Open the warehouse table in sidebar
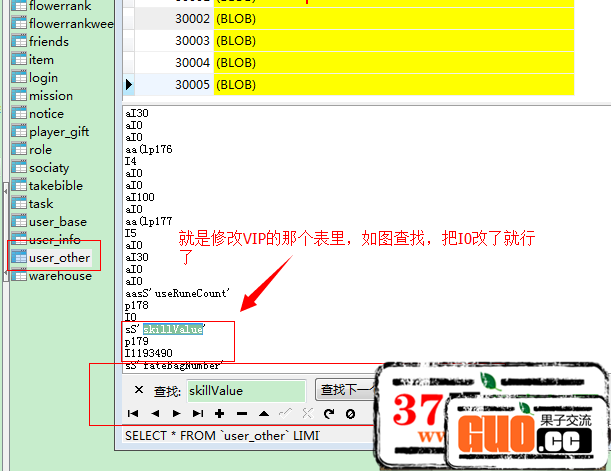 coord(59,276)
